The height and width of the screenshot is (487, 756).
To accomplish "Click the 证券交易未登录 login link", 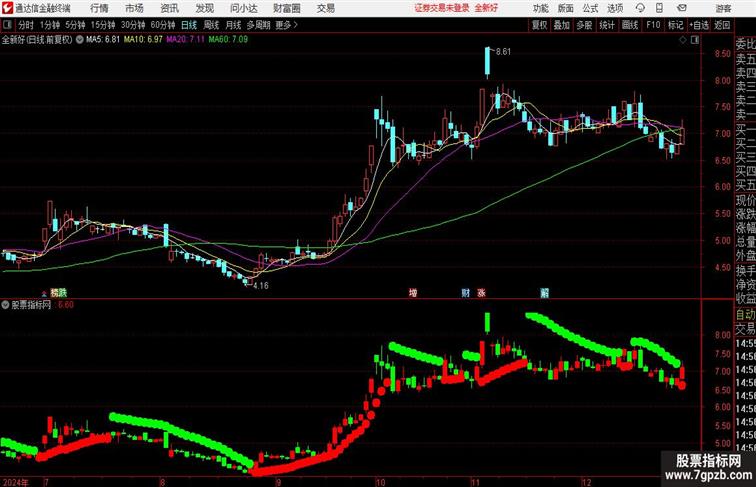I will pos(442,8).
